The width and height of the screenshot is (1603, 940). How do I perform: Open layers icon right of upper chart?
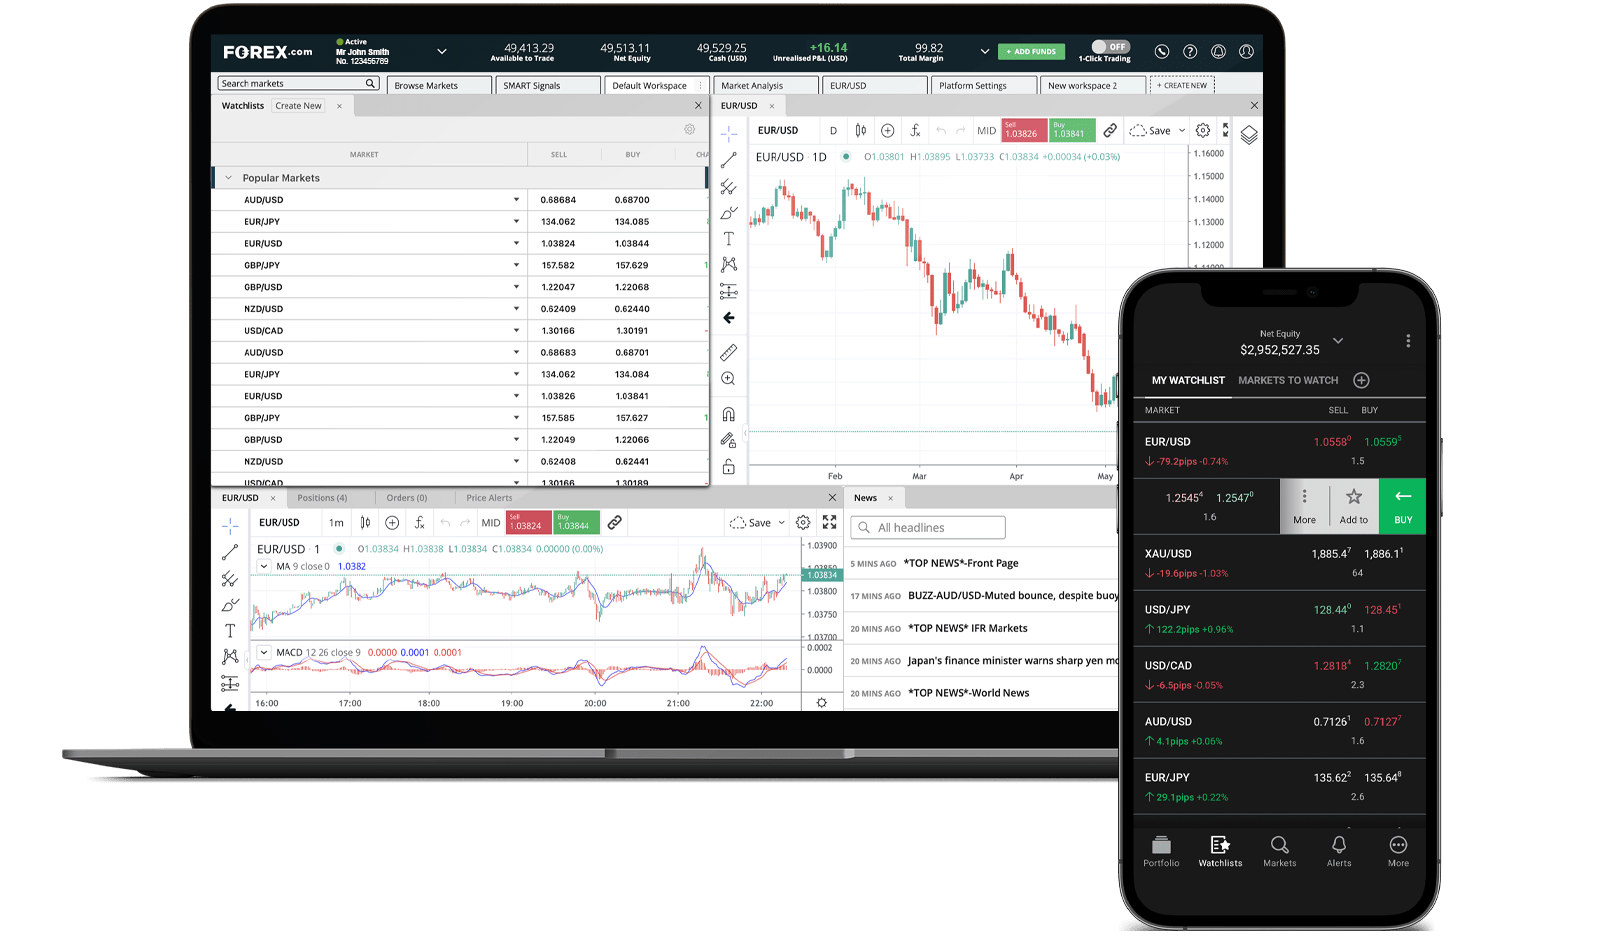pos(1249,134)
